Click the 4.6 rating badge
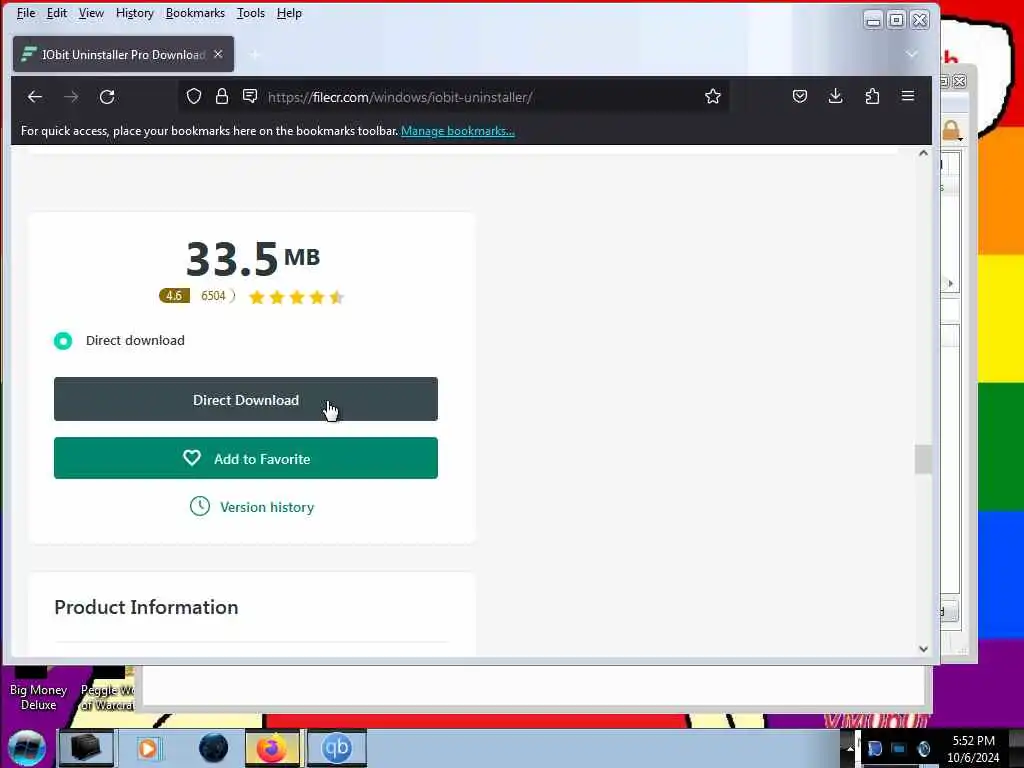Screen dimensions: 1024x768 tap(174, 296)
